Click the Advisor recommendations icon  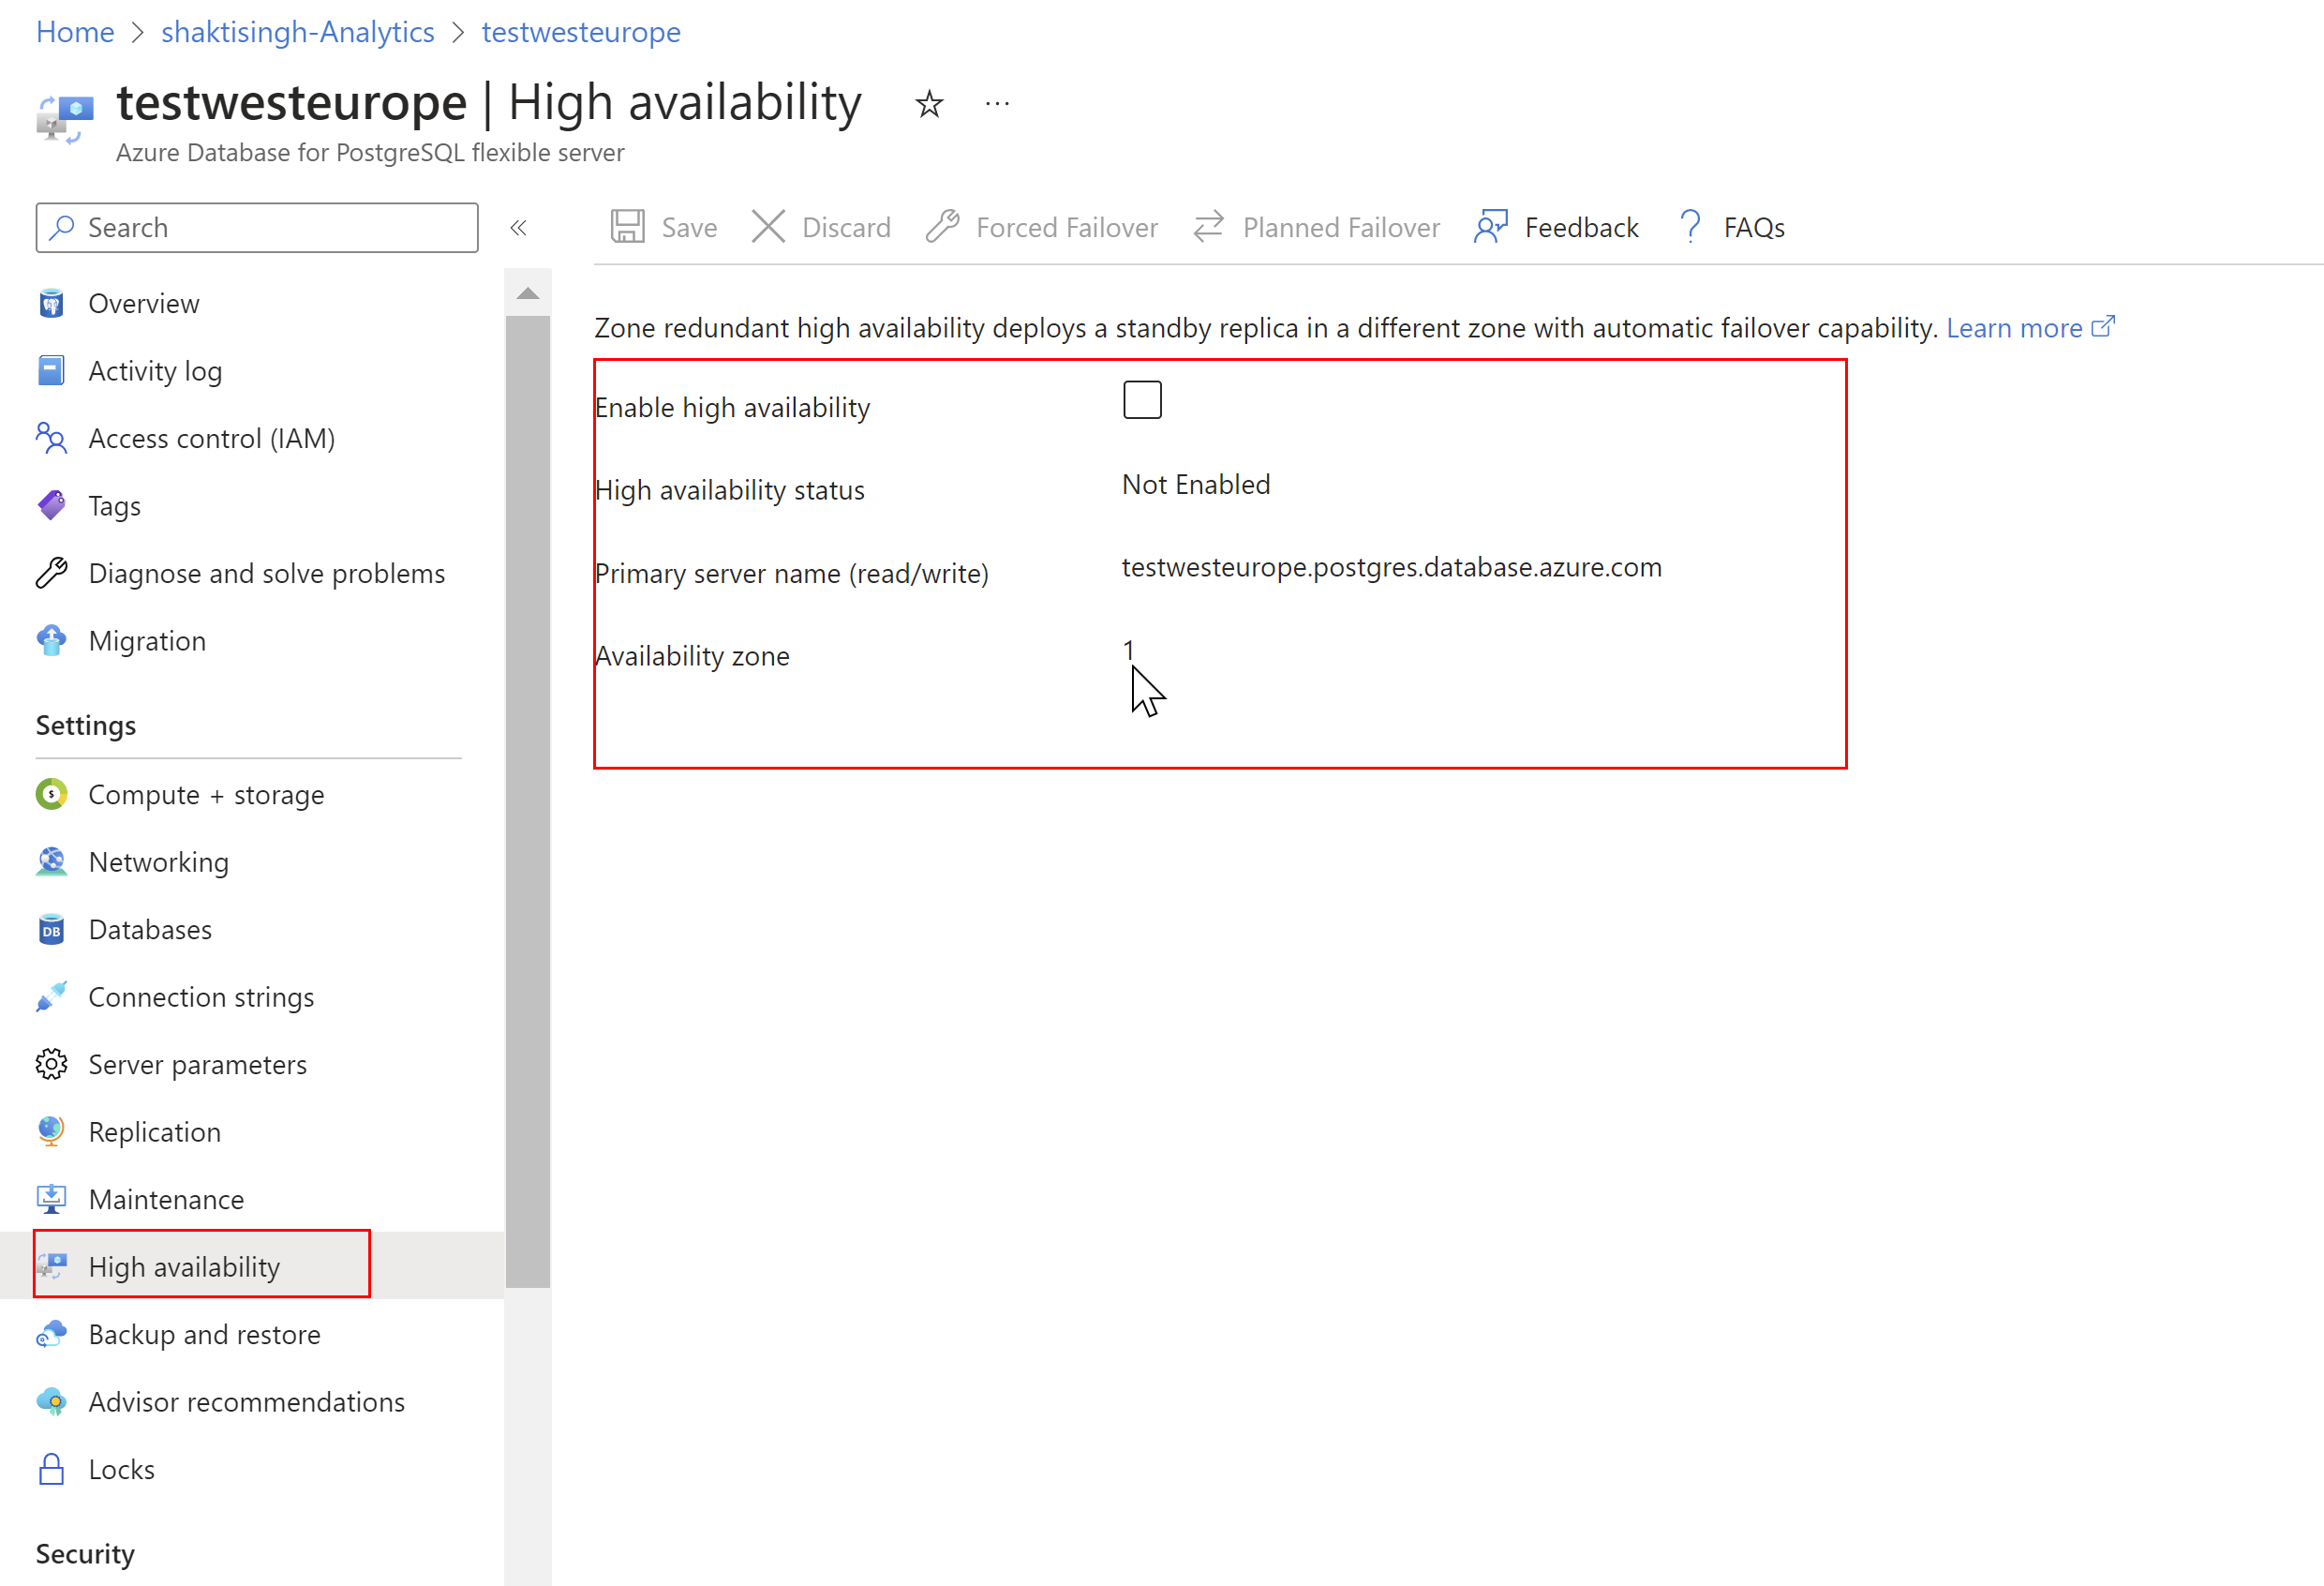(x=51, y=1401)
